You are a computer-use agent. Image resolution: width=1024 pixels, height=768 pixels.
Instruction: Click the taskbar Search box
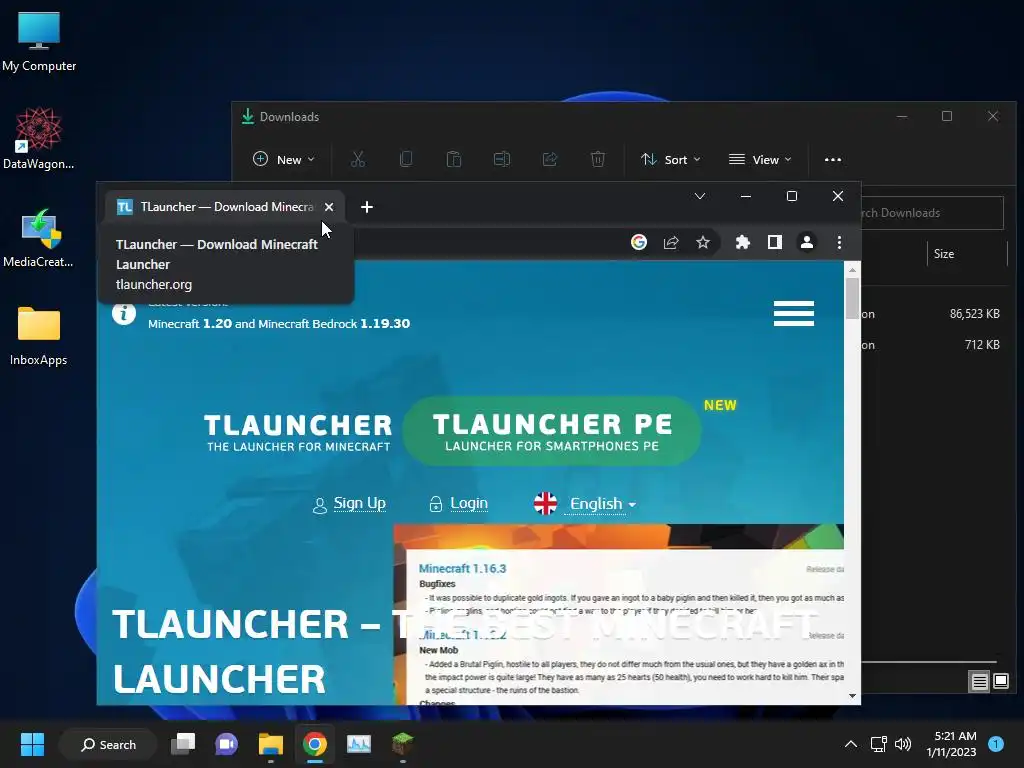point(108,744)
